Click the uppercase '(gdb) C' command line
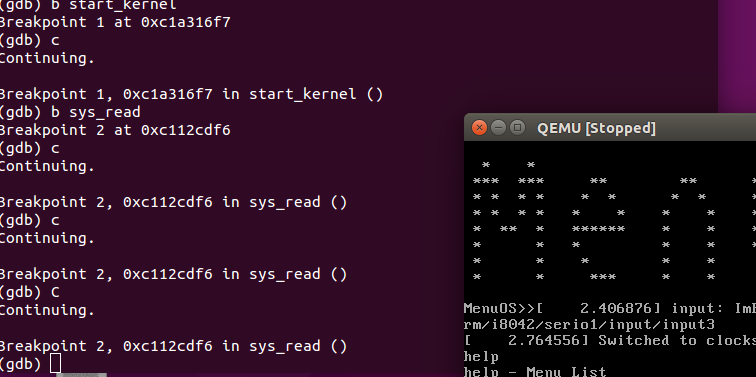The width and height of the screenshot is (756, 377). point(29,292)
